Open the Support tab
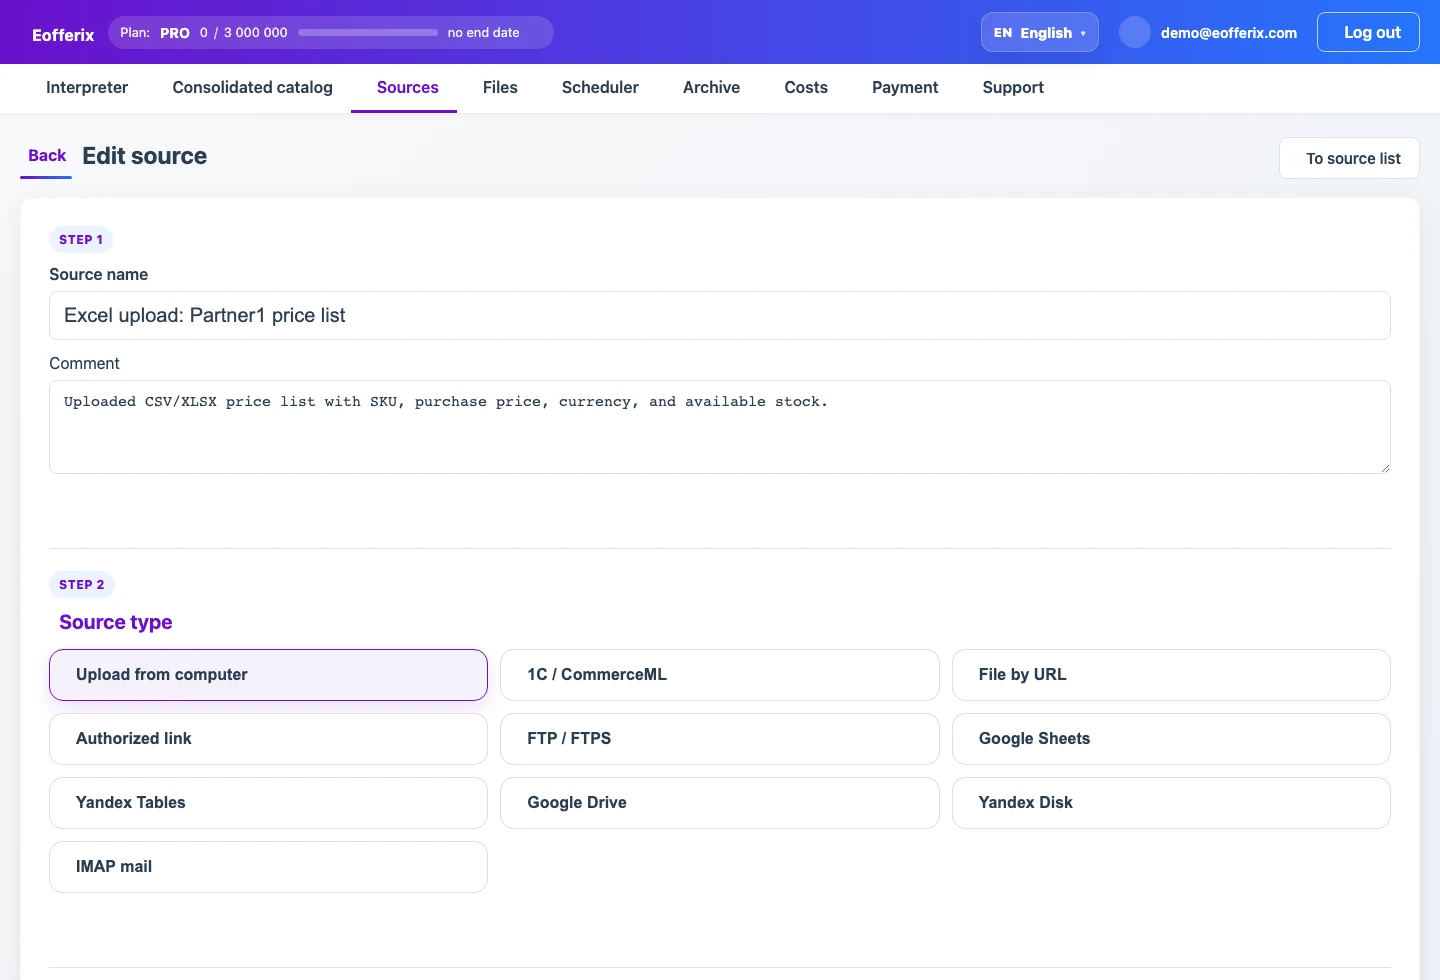Viewport: 1440px width, 980px height. pyautogui.click(x=1013, y=88)
